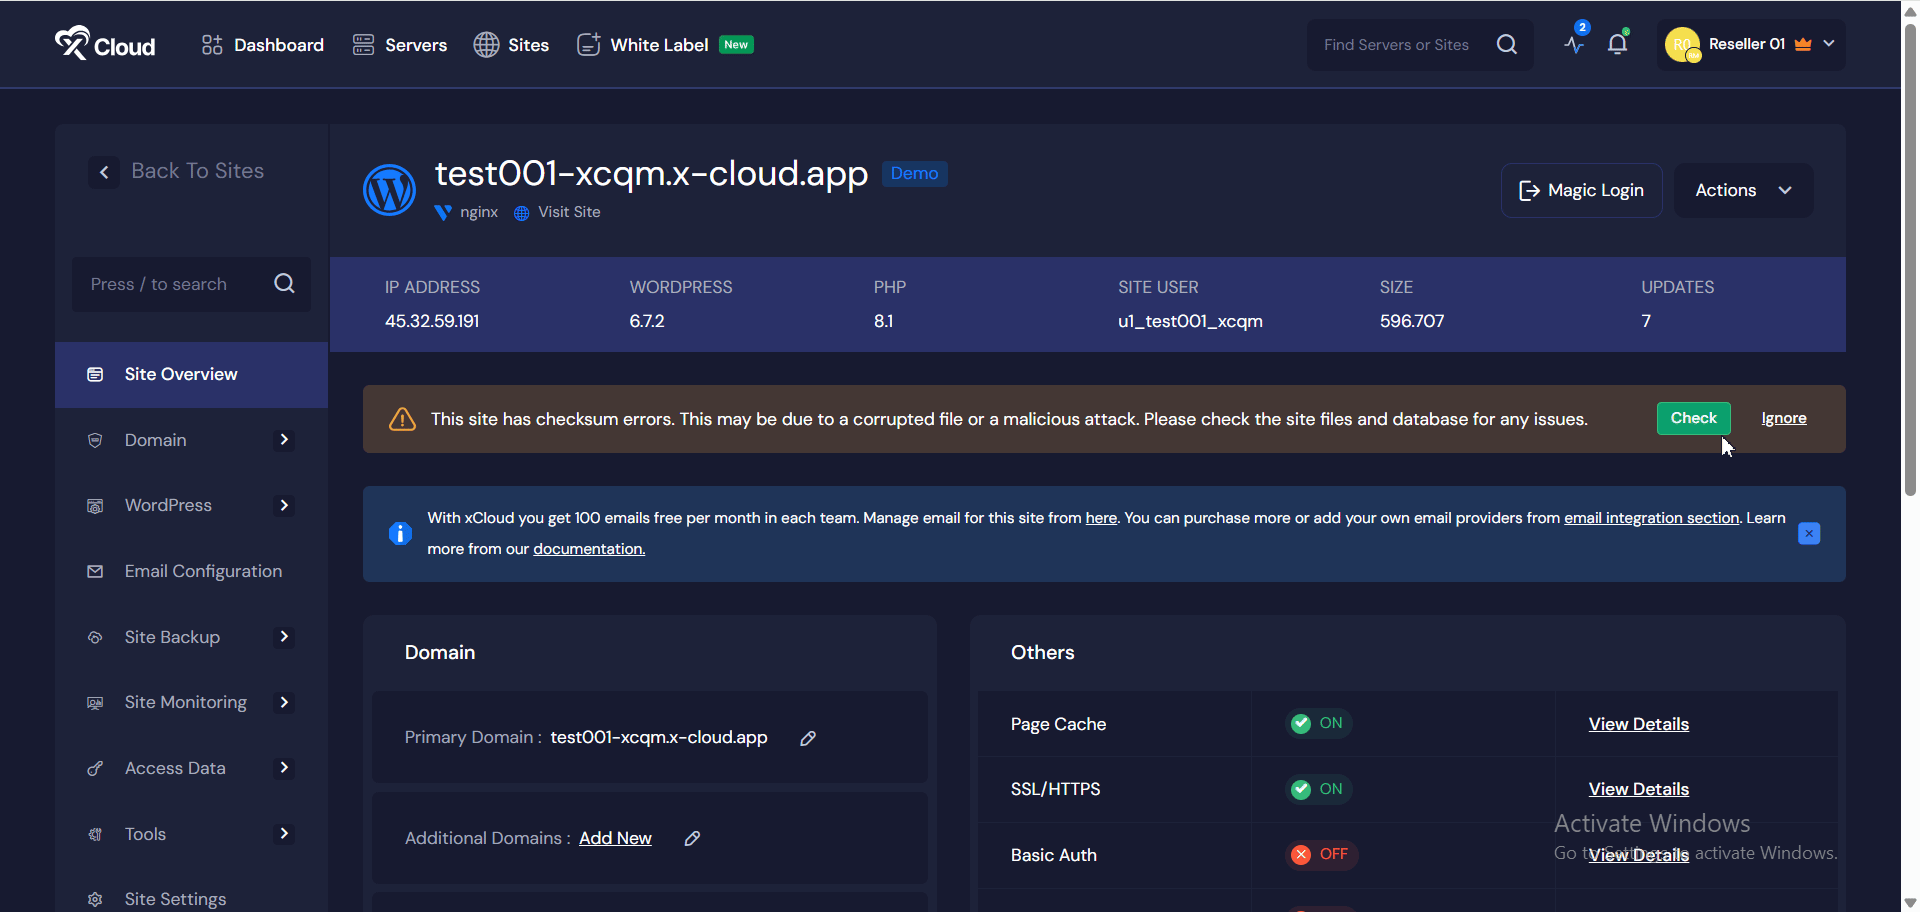
Task: Expand the Reseller 01 account menu
Action: [x=1750, y=44]
